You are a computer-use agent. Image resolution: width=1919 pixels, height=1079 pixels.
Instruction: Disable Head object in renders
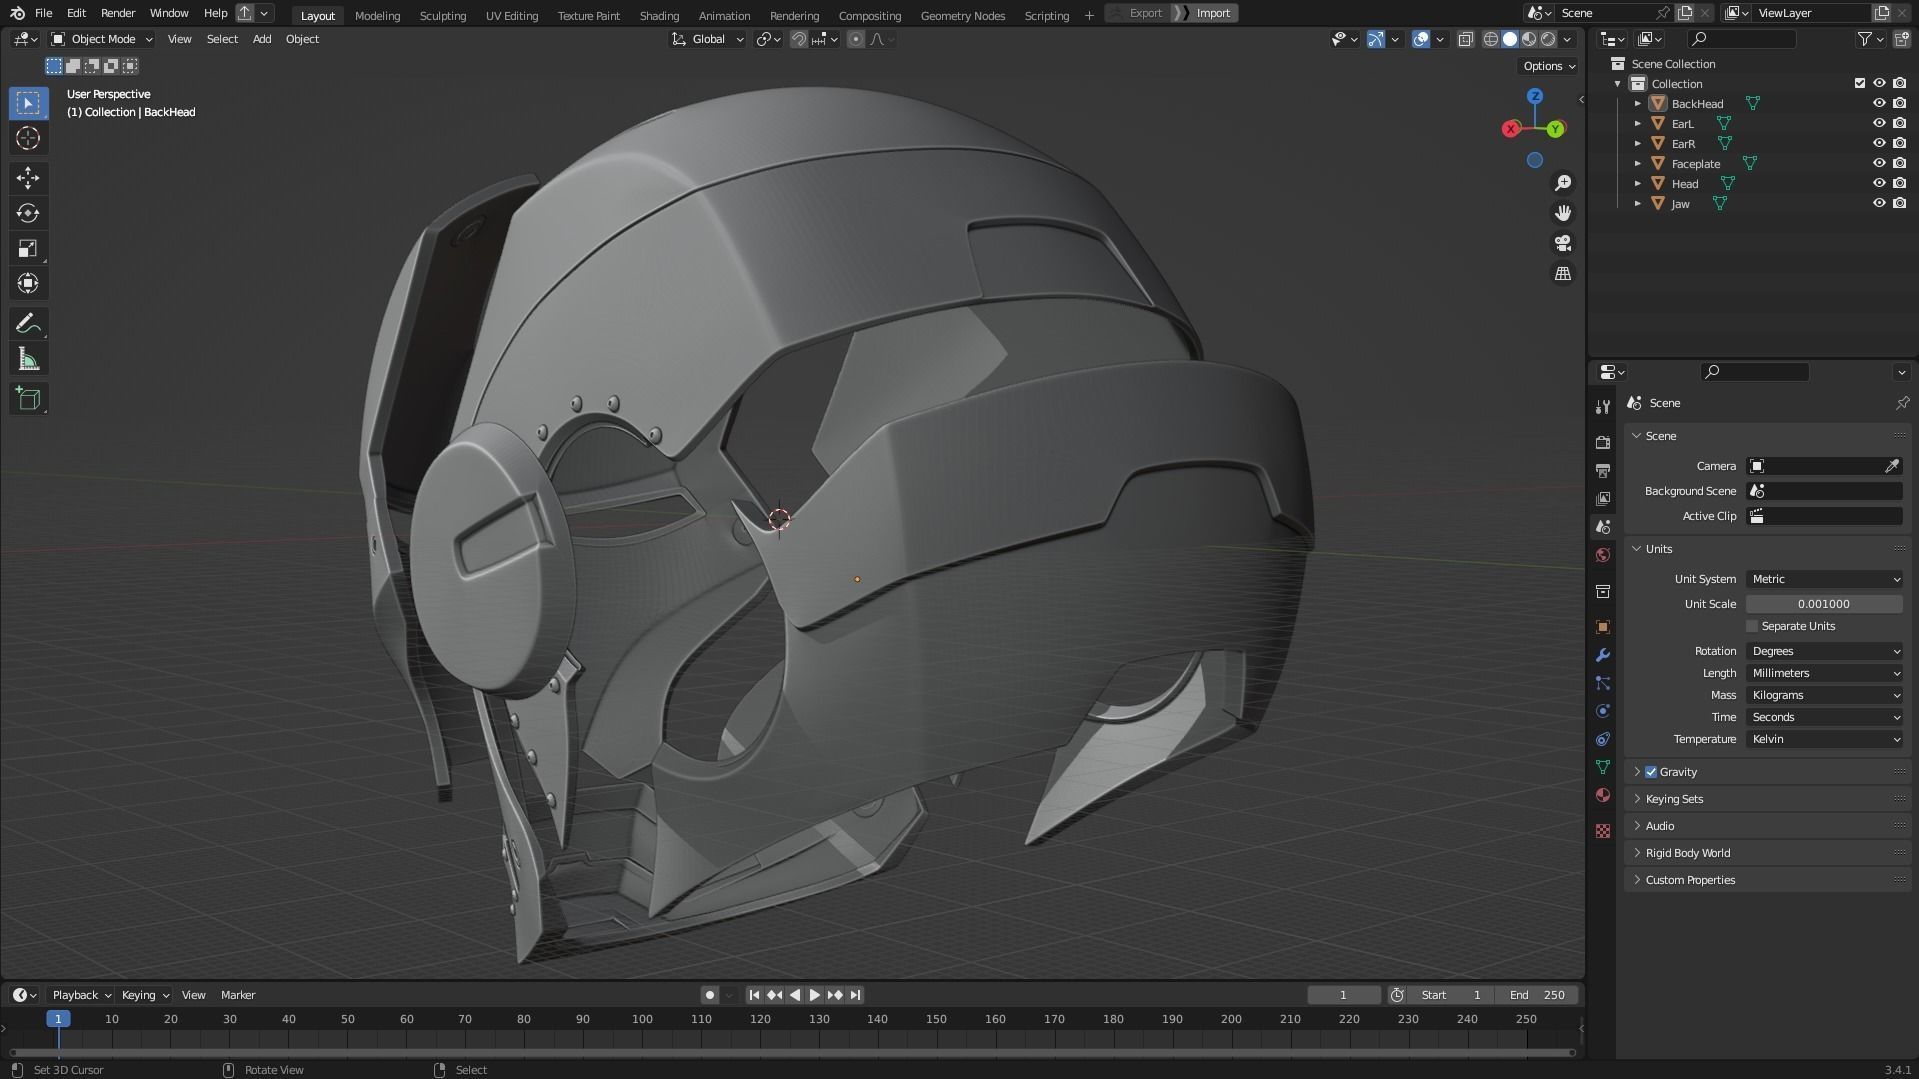tap(1899, 183)
